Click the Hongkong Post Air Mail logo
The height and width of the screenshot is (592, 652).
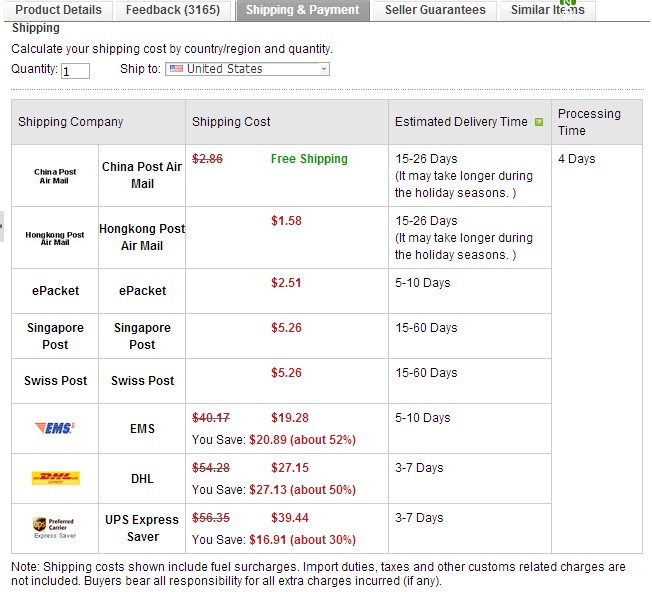55,238
